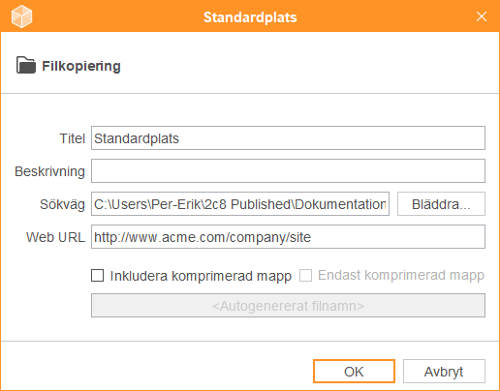Click the Beskrivning label

[x=50, y=171]
